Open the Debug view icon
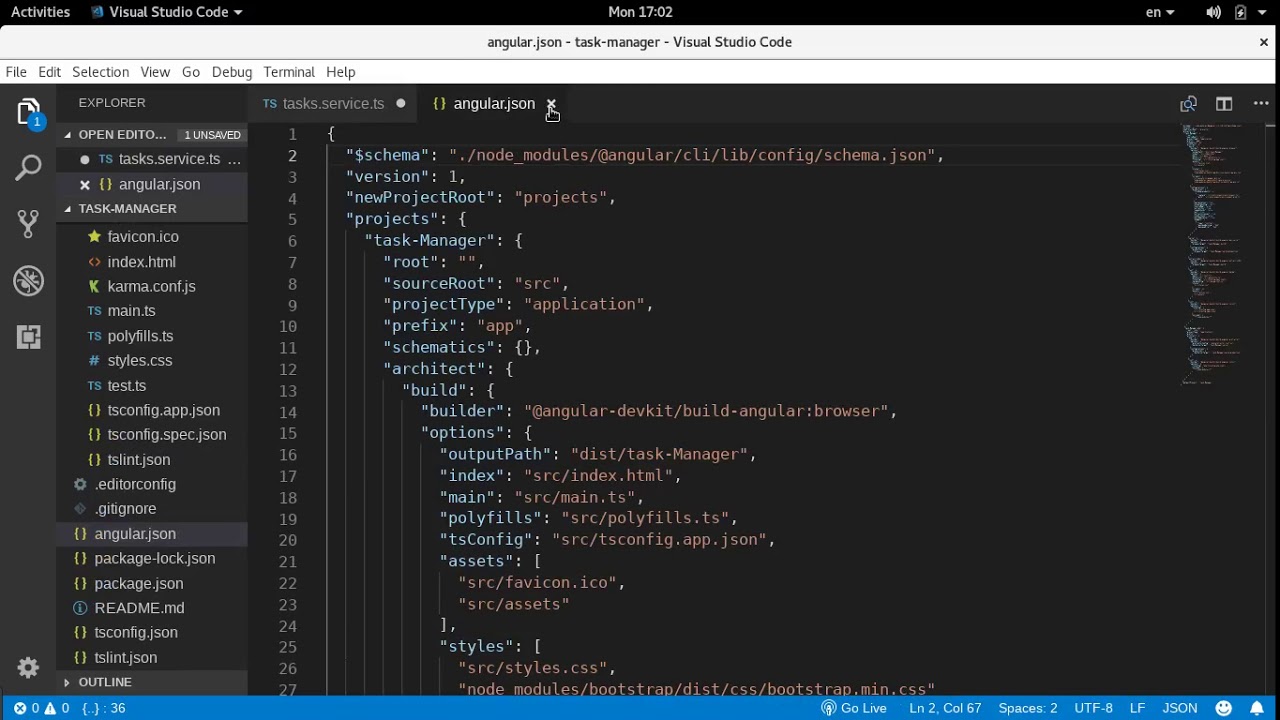This screenshot has width=1280, height=720. click(28, 281)
